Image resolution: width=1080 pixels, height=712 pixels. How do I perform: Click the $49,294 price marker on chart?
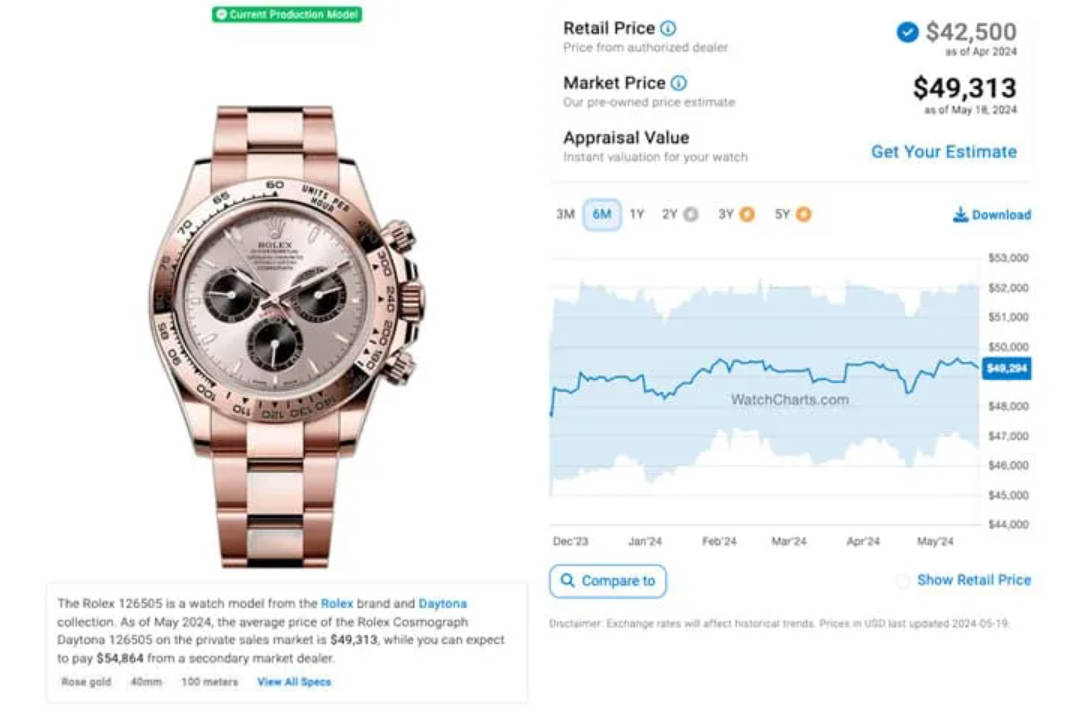point(1006,368)
